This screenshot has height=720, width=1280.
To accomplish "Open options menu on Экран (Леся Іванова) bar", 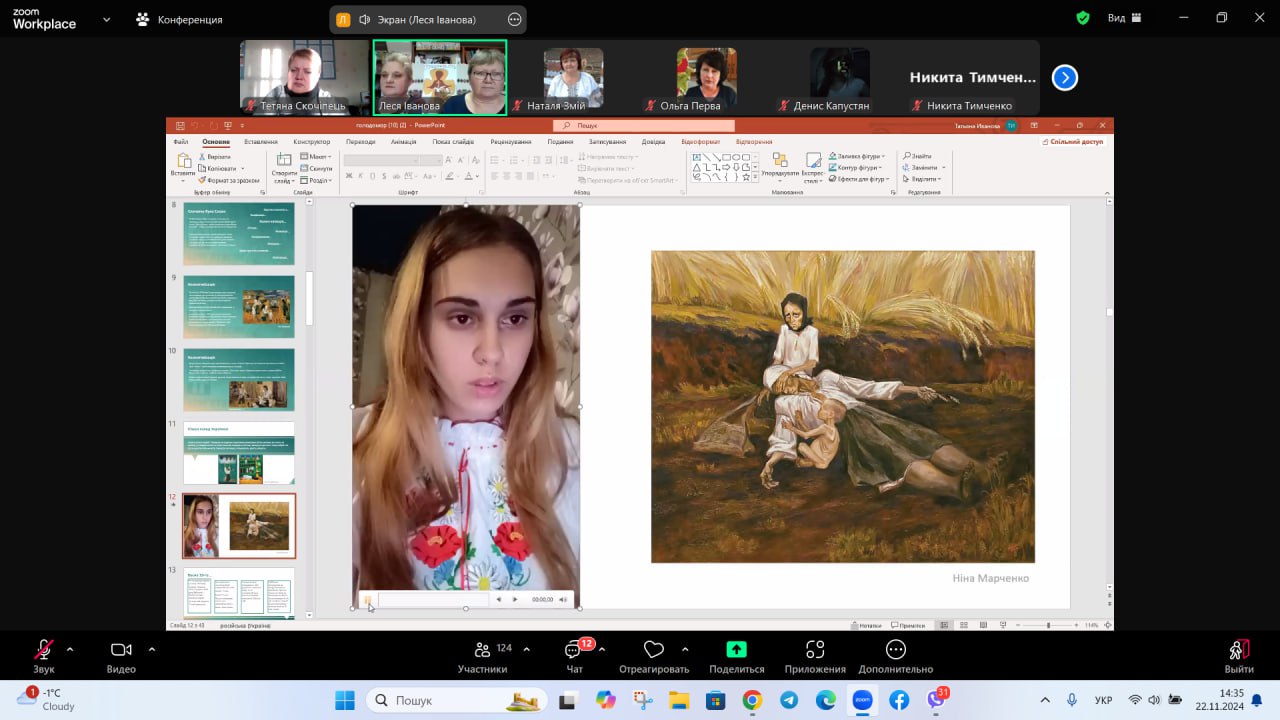I will tap(515, 19).
